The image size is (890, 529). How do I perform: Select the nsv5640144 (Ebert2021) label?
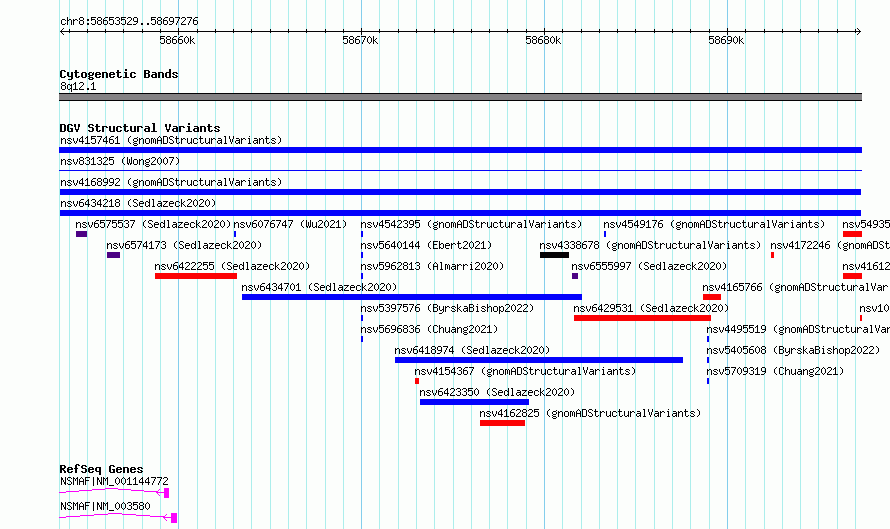(426, 245)
